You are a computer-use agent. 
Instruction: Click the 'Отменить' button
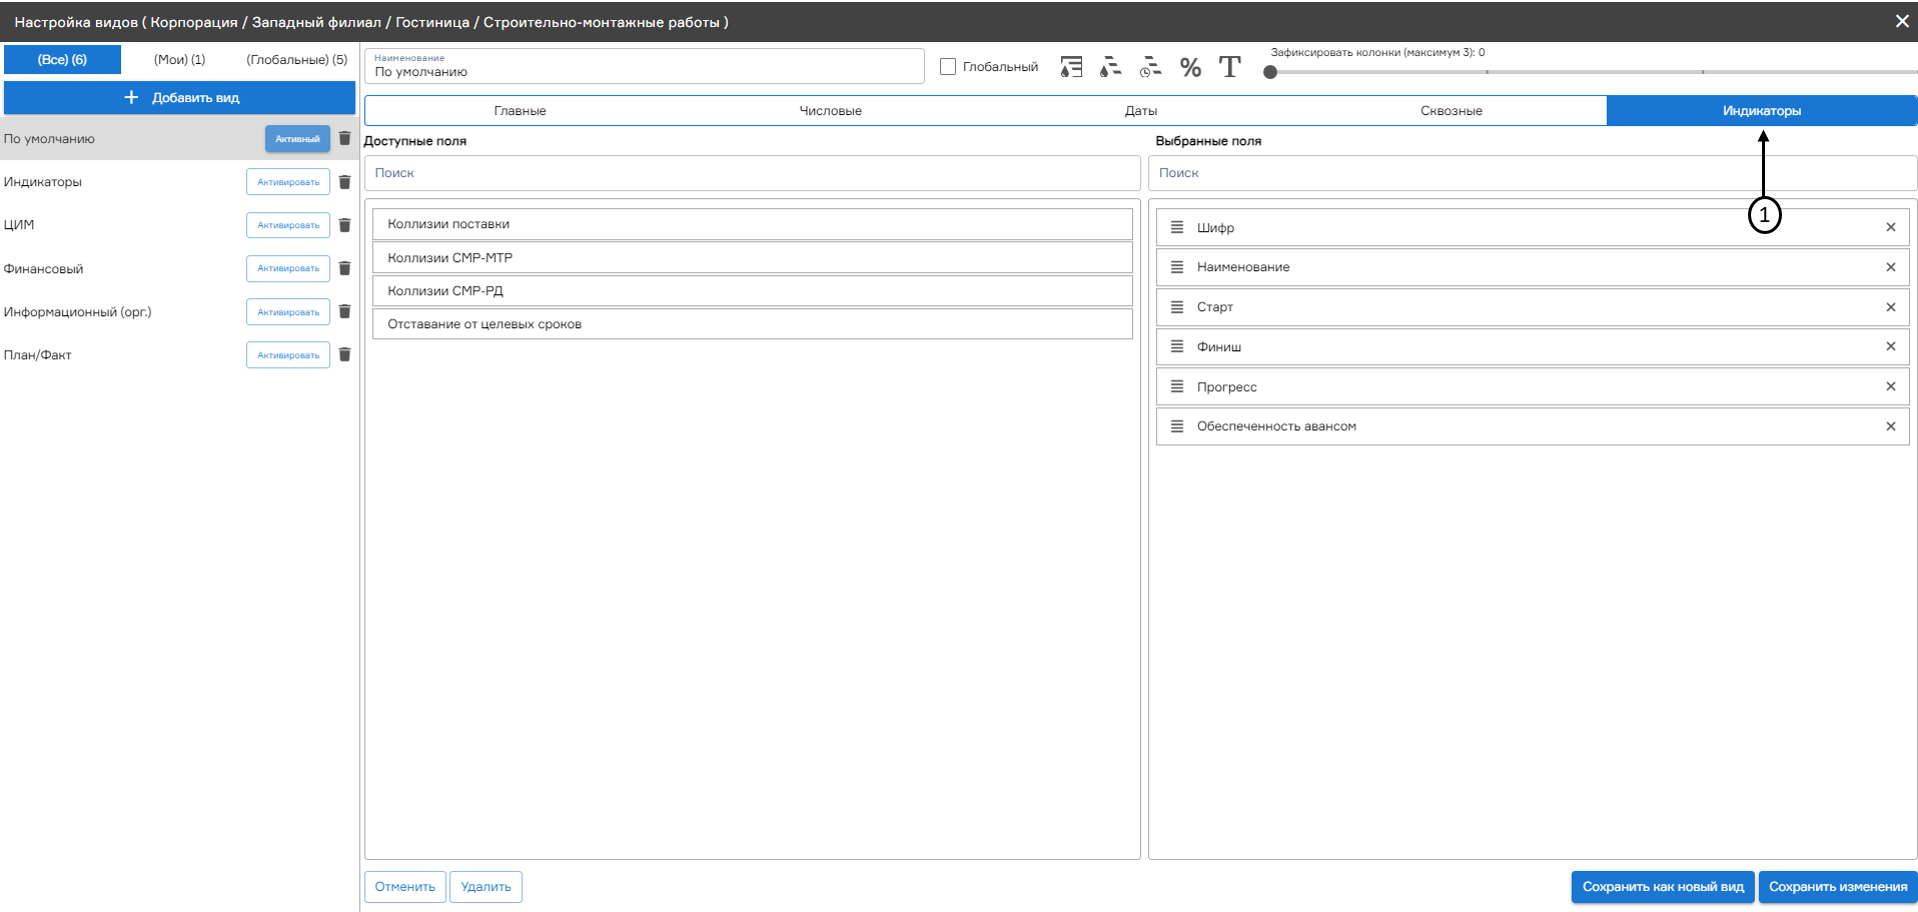point(405,887)
